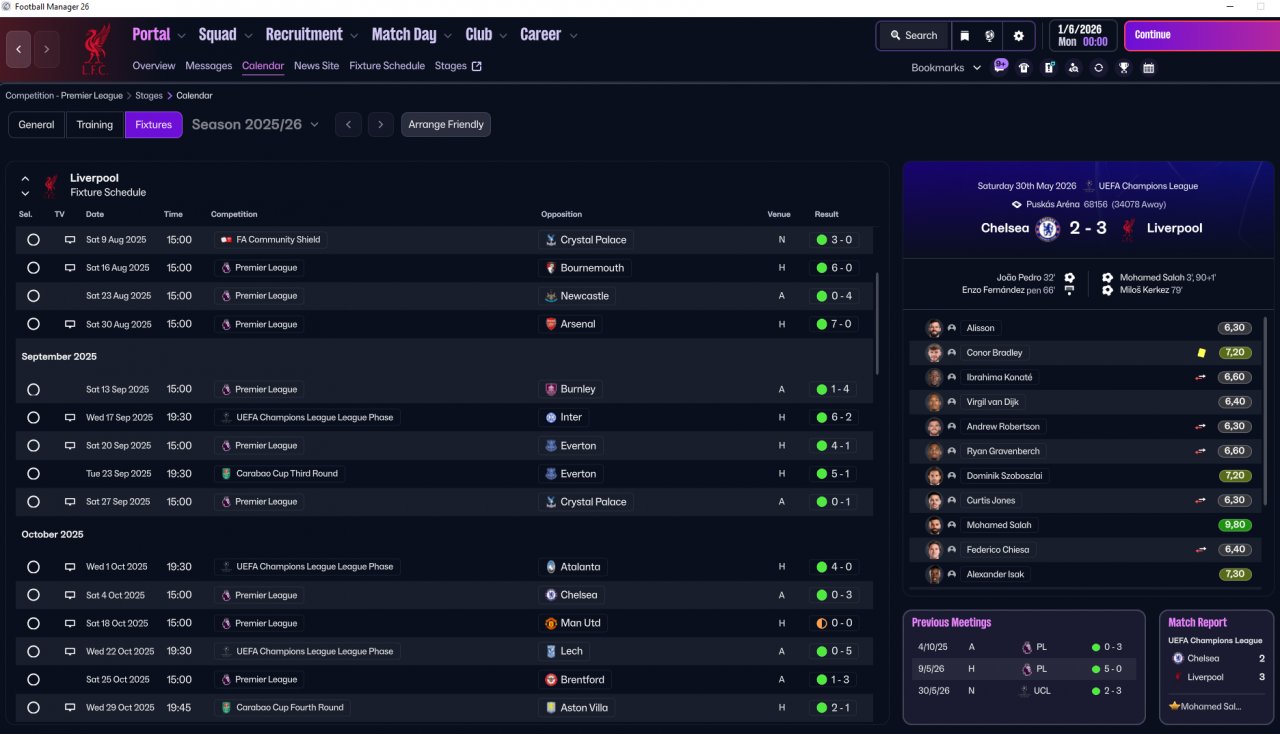Select the Newcastle fixture radio button
Image resolution: width=1280 pixels, height=734 pixels.
[x=33, y=296]
